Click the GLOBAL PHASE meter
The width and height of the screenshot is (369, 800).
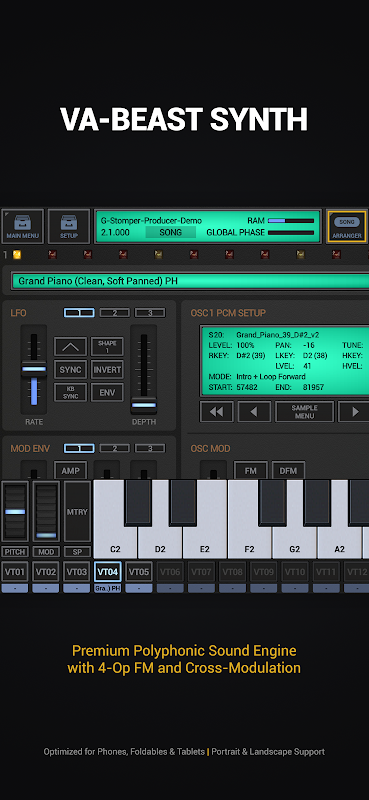(291, 233)
